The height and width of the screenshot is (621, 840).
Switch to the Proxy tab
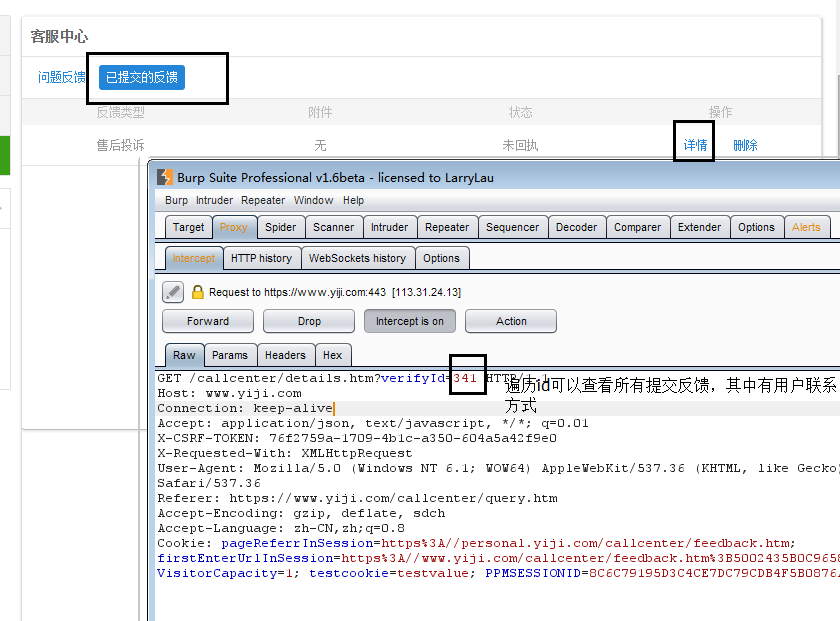tap(234, 227)
